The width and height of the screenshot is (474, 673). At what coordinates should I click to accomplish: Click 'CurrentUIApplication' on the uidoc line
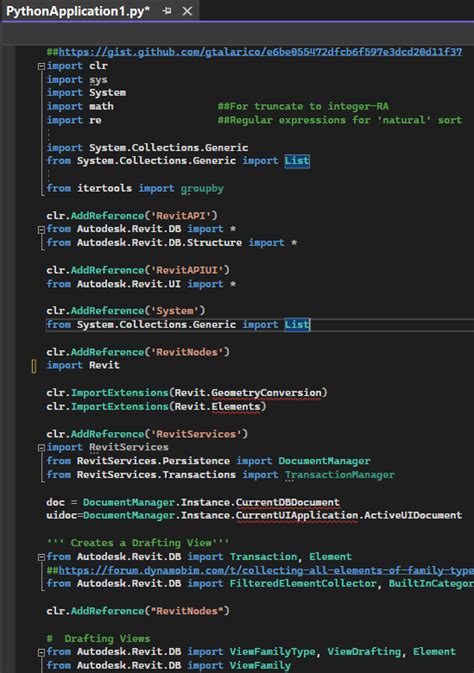pos(297,515)
